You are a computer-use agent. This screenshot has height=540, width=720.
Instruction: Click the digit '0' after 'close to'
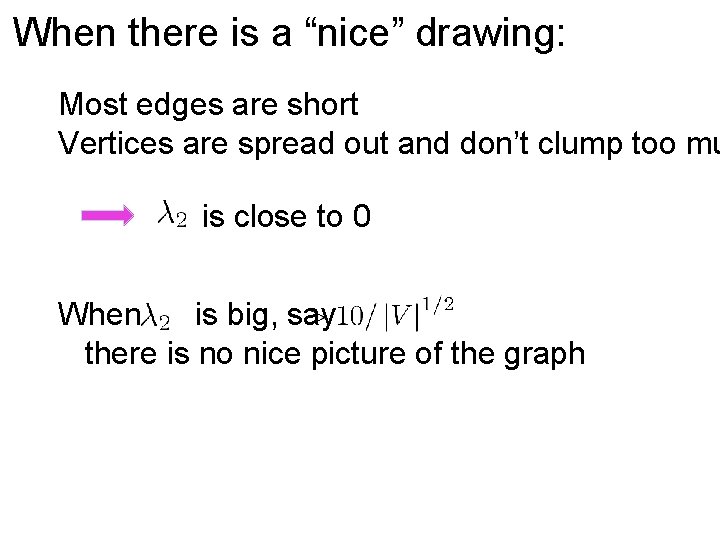(x=362, y=216)
